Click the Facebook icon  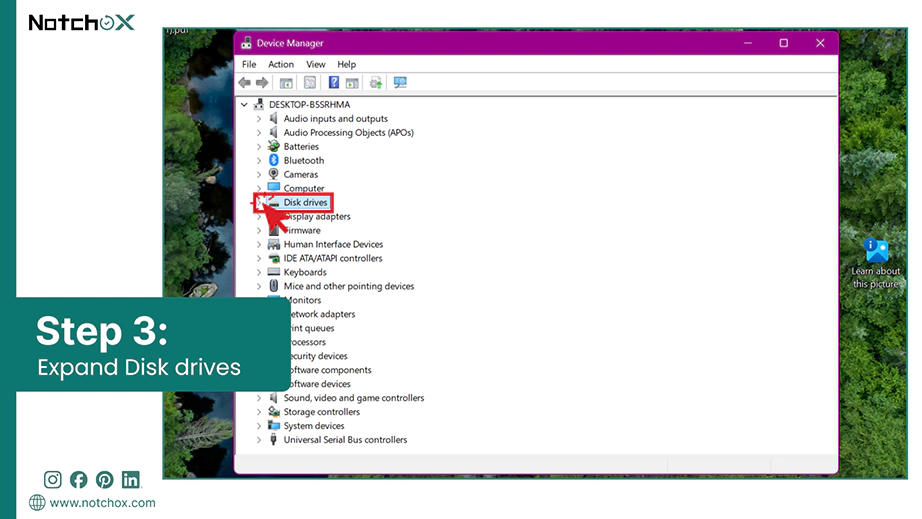(78, 480)
